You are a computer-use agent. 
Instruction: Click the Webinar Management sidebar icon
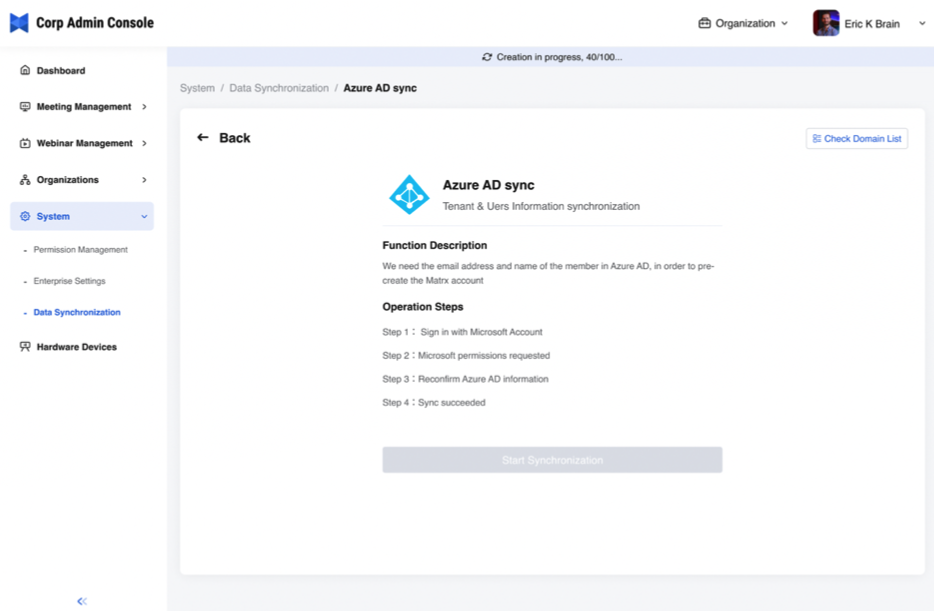[25, 143]
